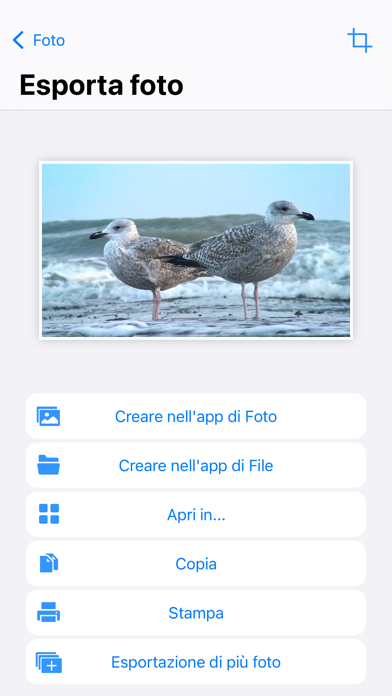This screenshot has height=696, width=392.
Task: Click the 'Esporta foto' title
Action: click(101, 85)
